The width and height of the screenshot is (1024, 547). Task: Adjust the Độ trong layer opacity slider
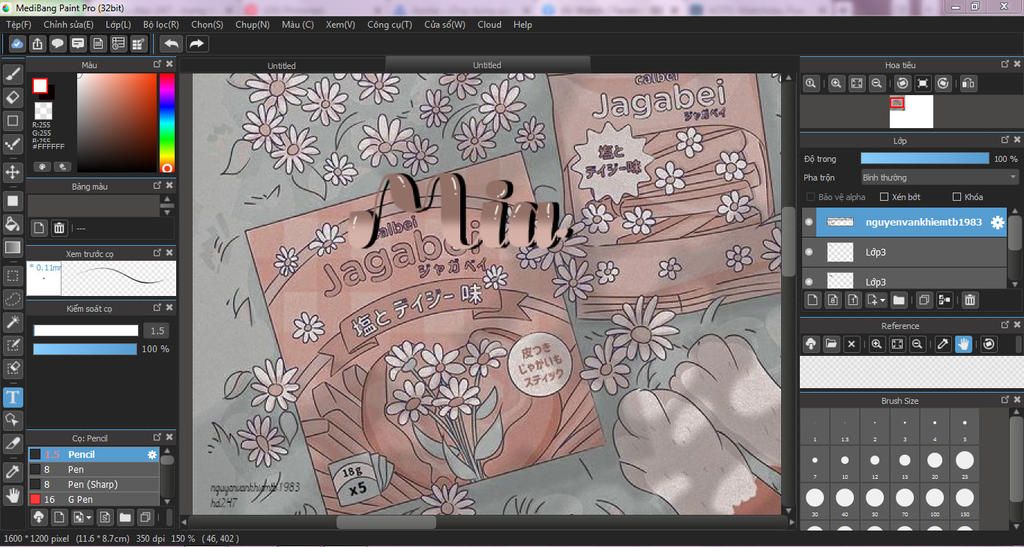[x=925, y=159]
